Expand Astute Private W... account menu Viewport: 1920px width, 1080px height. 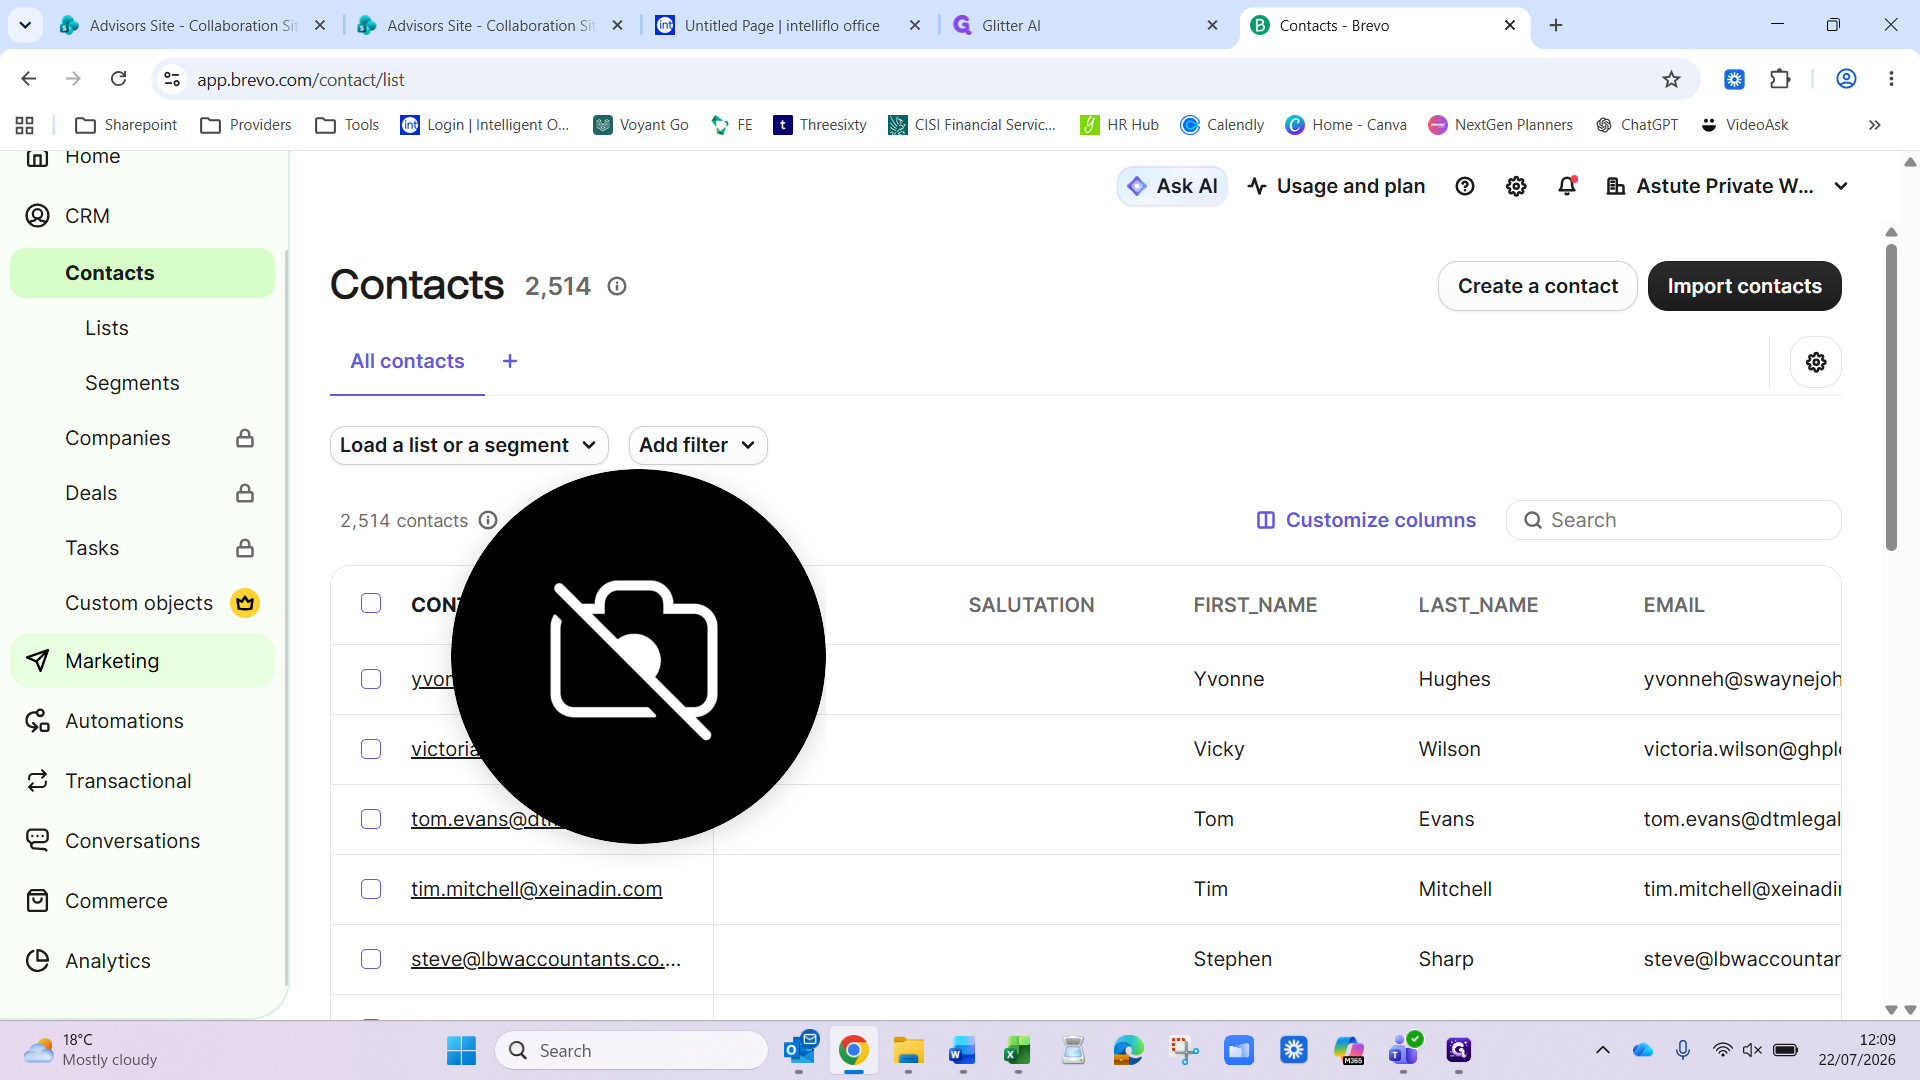click(x=1727, y=186)
